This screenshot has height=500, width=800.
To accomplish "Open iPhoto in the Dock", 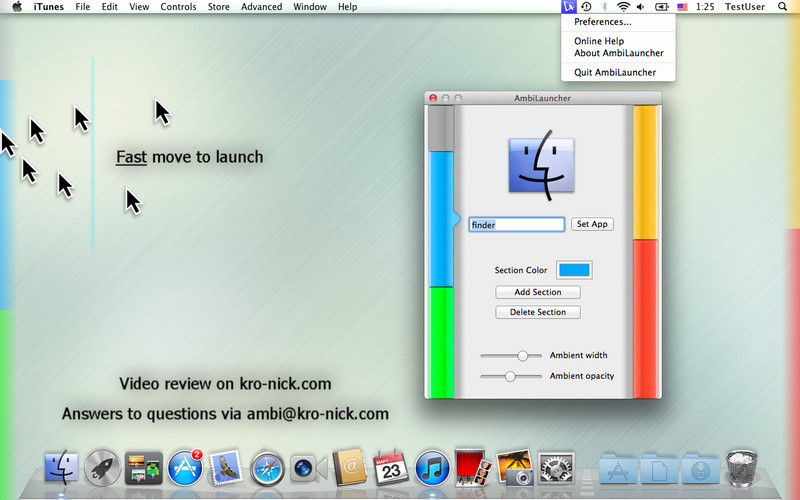I will 514,467.
